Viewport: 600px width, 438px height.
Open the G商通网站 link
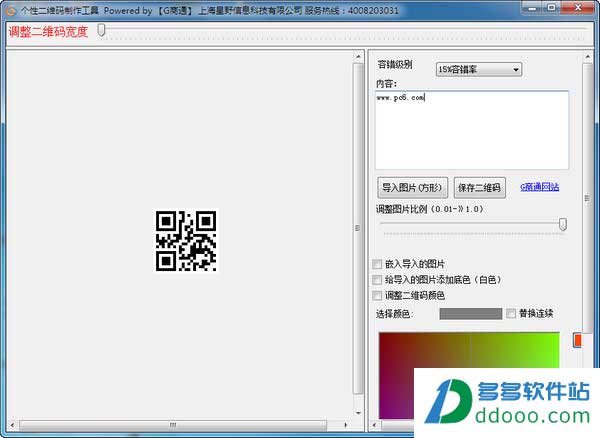pos(540,187)
